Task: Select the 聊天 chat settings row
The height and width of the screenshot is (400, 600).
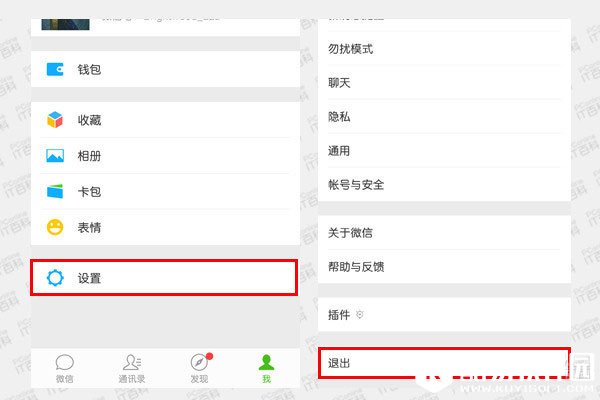Action: [x=444, y=83]
